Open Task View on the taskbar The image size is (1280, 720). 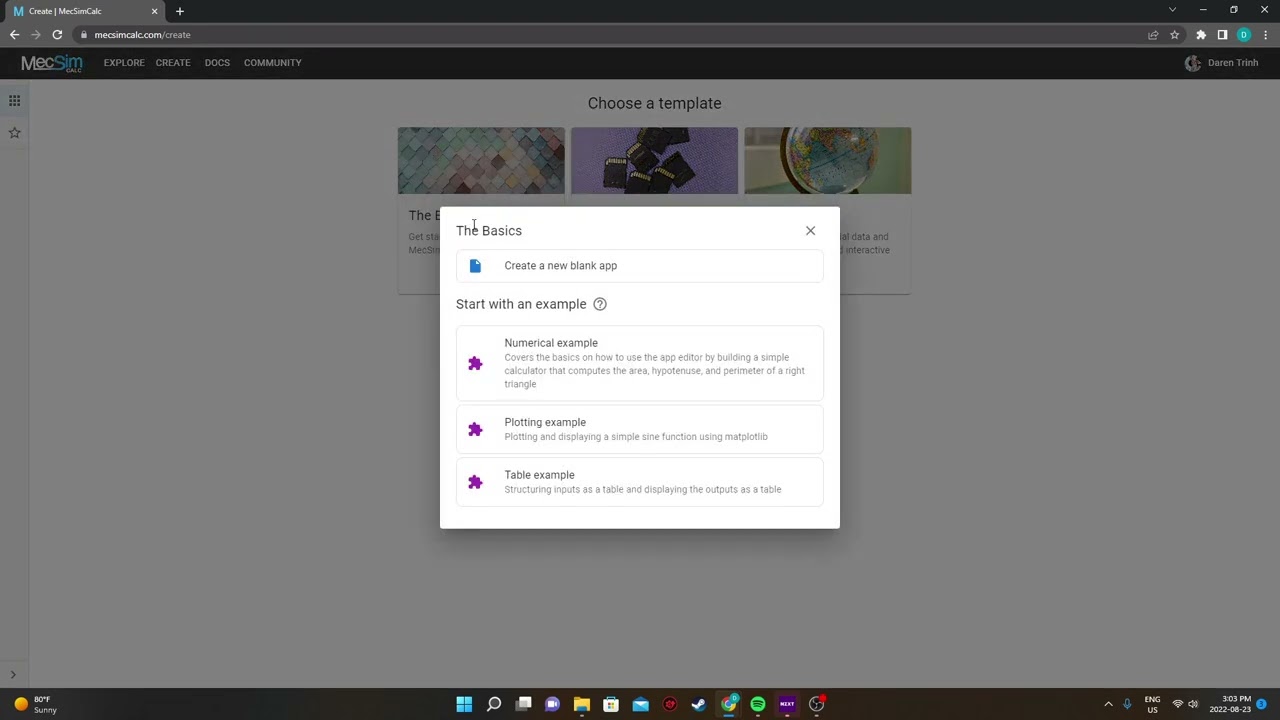(523, 704)
